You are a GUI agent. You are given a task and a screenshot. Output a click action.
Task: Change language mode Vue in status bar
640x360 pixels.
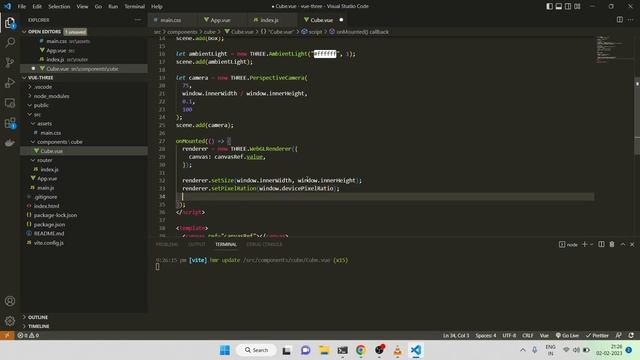(544, 335)
